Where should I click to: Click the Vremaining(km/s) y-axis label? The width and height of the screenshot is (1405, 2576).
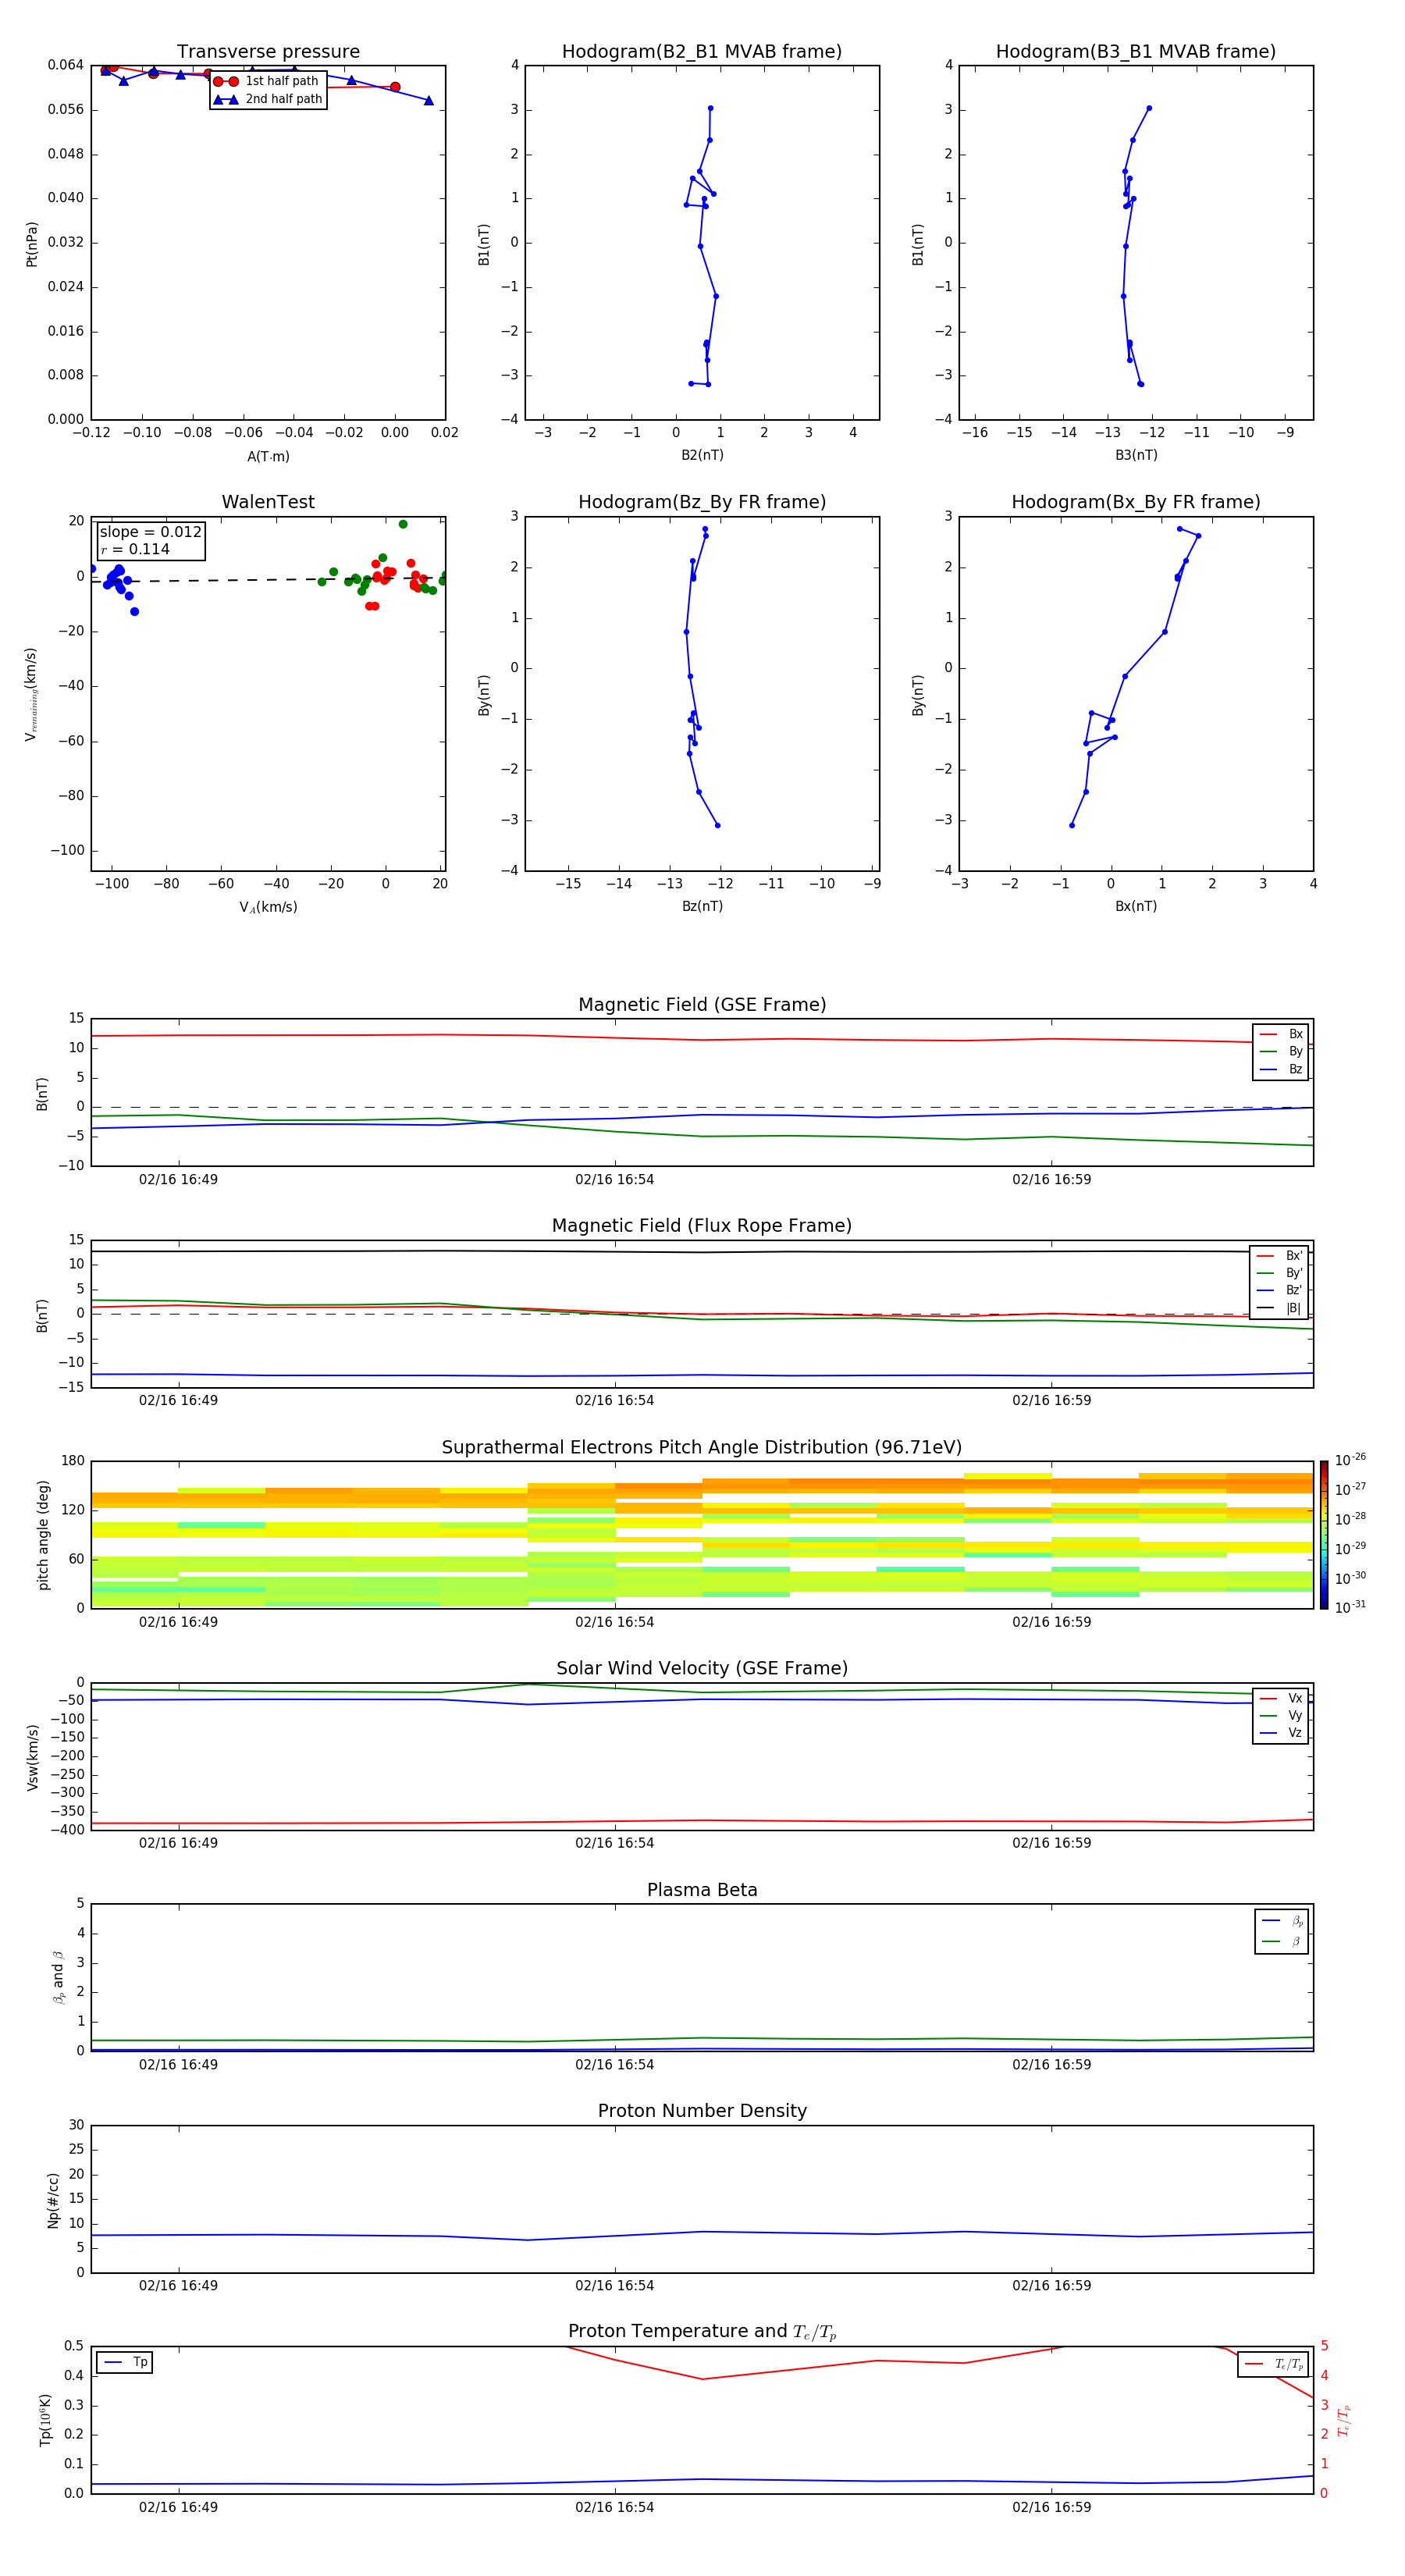click(x=31, y=694)
